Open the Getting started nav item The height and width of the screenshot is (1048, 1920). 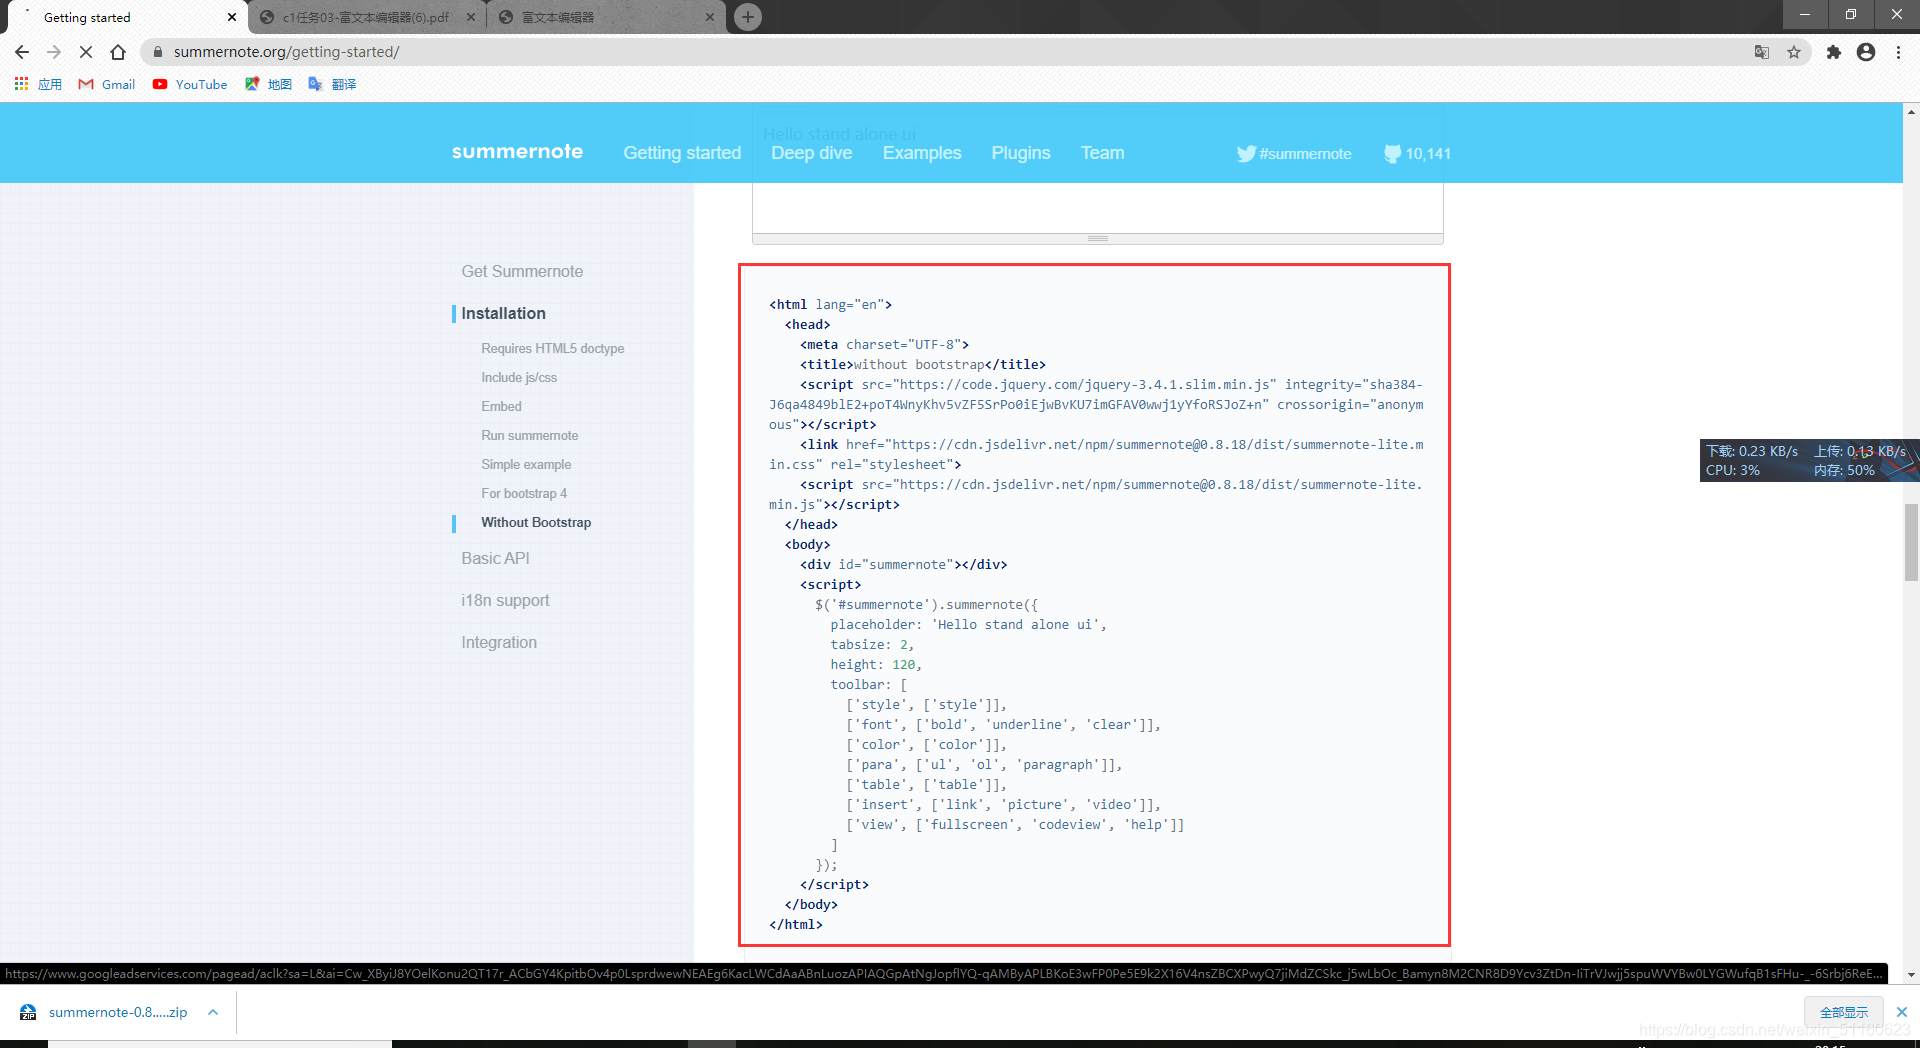pyautogui.click(x=682, y=153)
